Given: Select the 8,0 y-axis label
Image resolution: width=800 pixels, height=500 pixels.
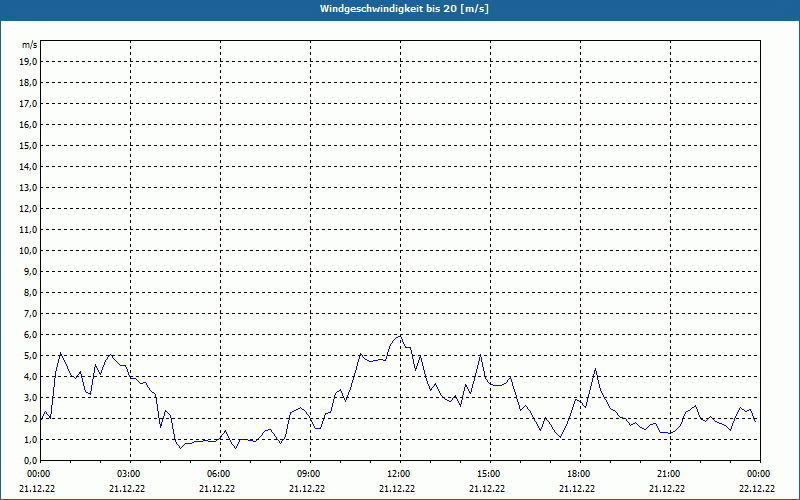Looking at the screenshot, I should [30, 292].
